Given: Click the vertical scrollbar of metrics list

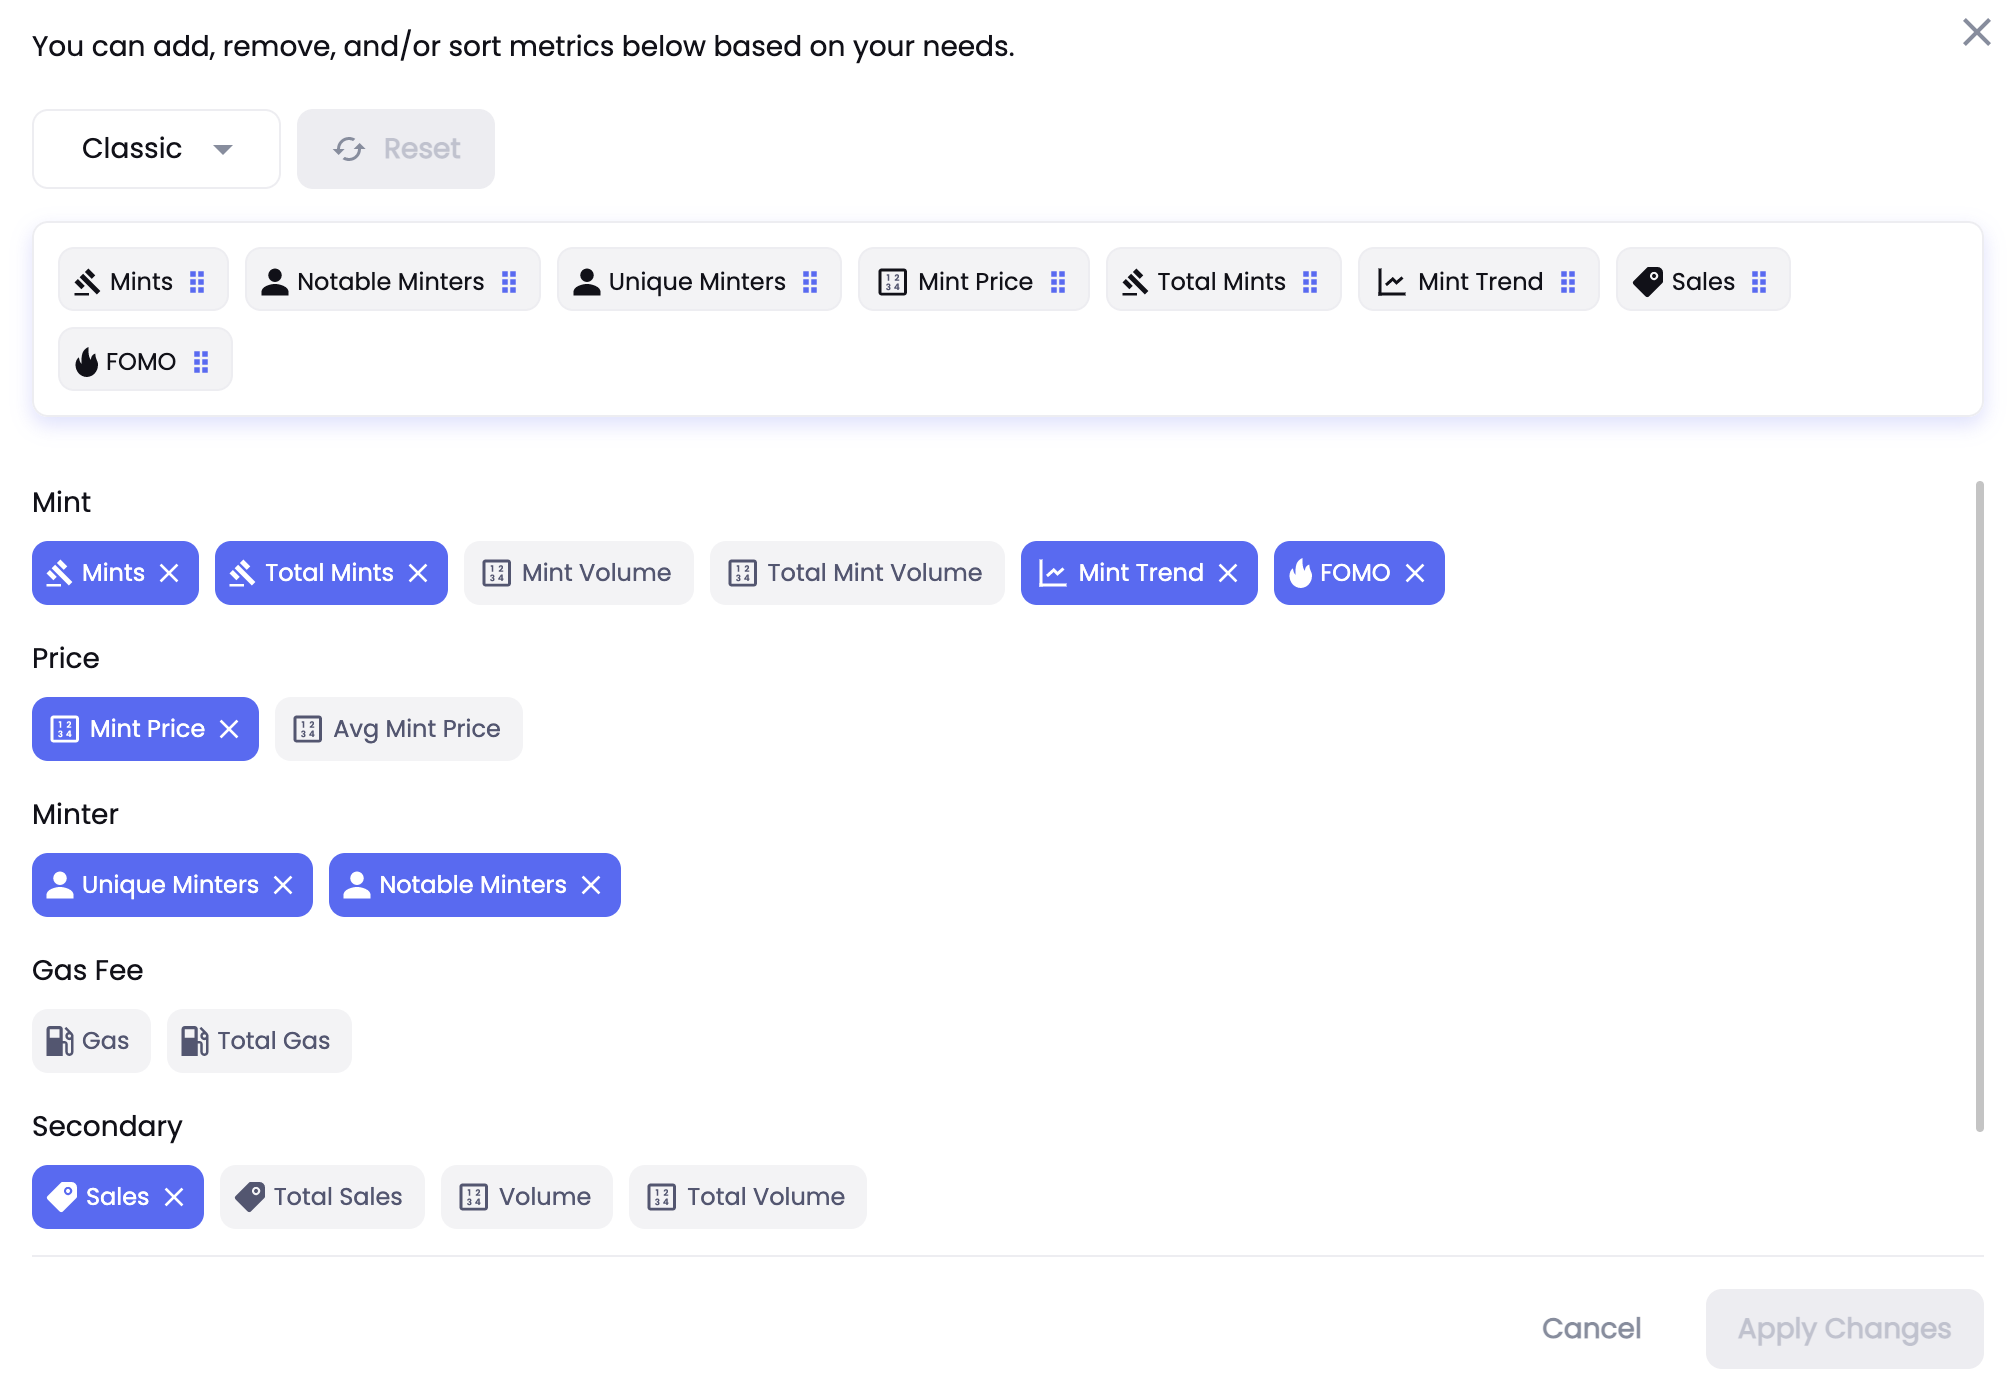Looking at the screenshot, I should pyautogui.click(x=1978, y=806).
